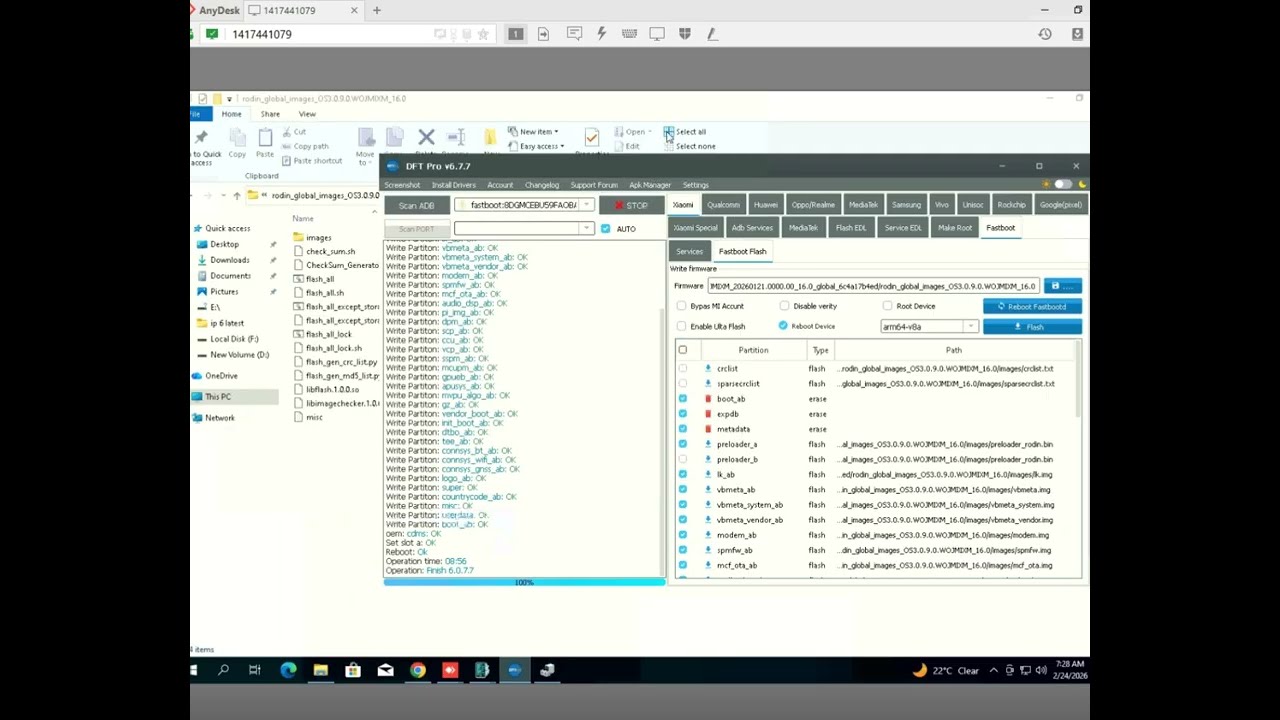Click the Reboot Fastbootd button
This screenshot has height=720, width=1280.
pos(1032,307)
